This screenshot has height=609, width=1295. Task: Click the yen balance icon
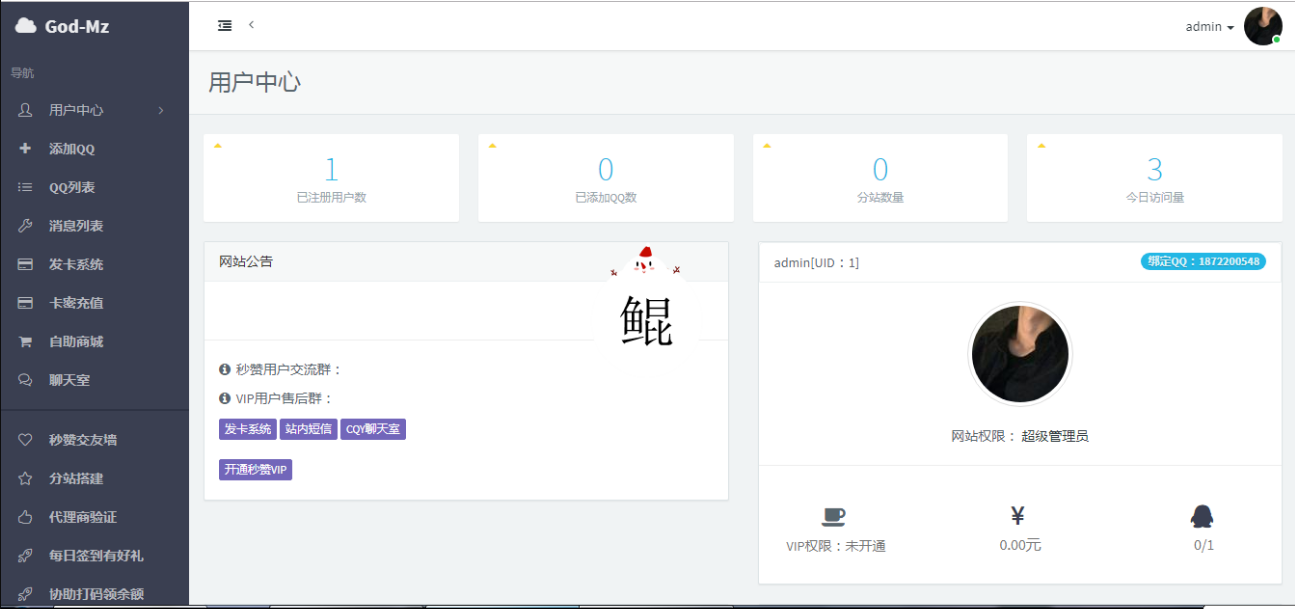[x=1018, y=516]
